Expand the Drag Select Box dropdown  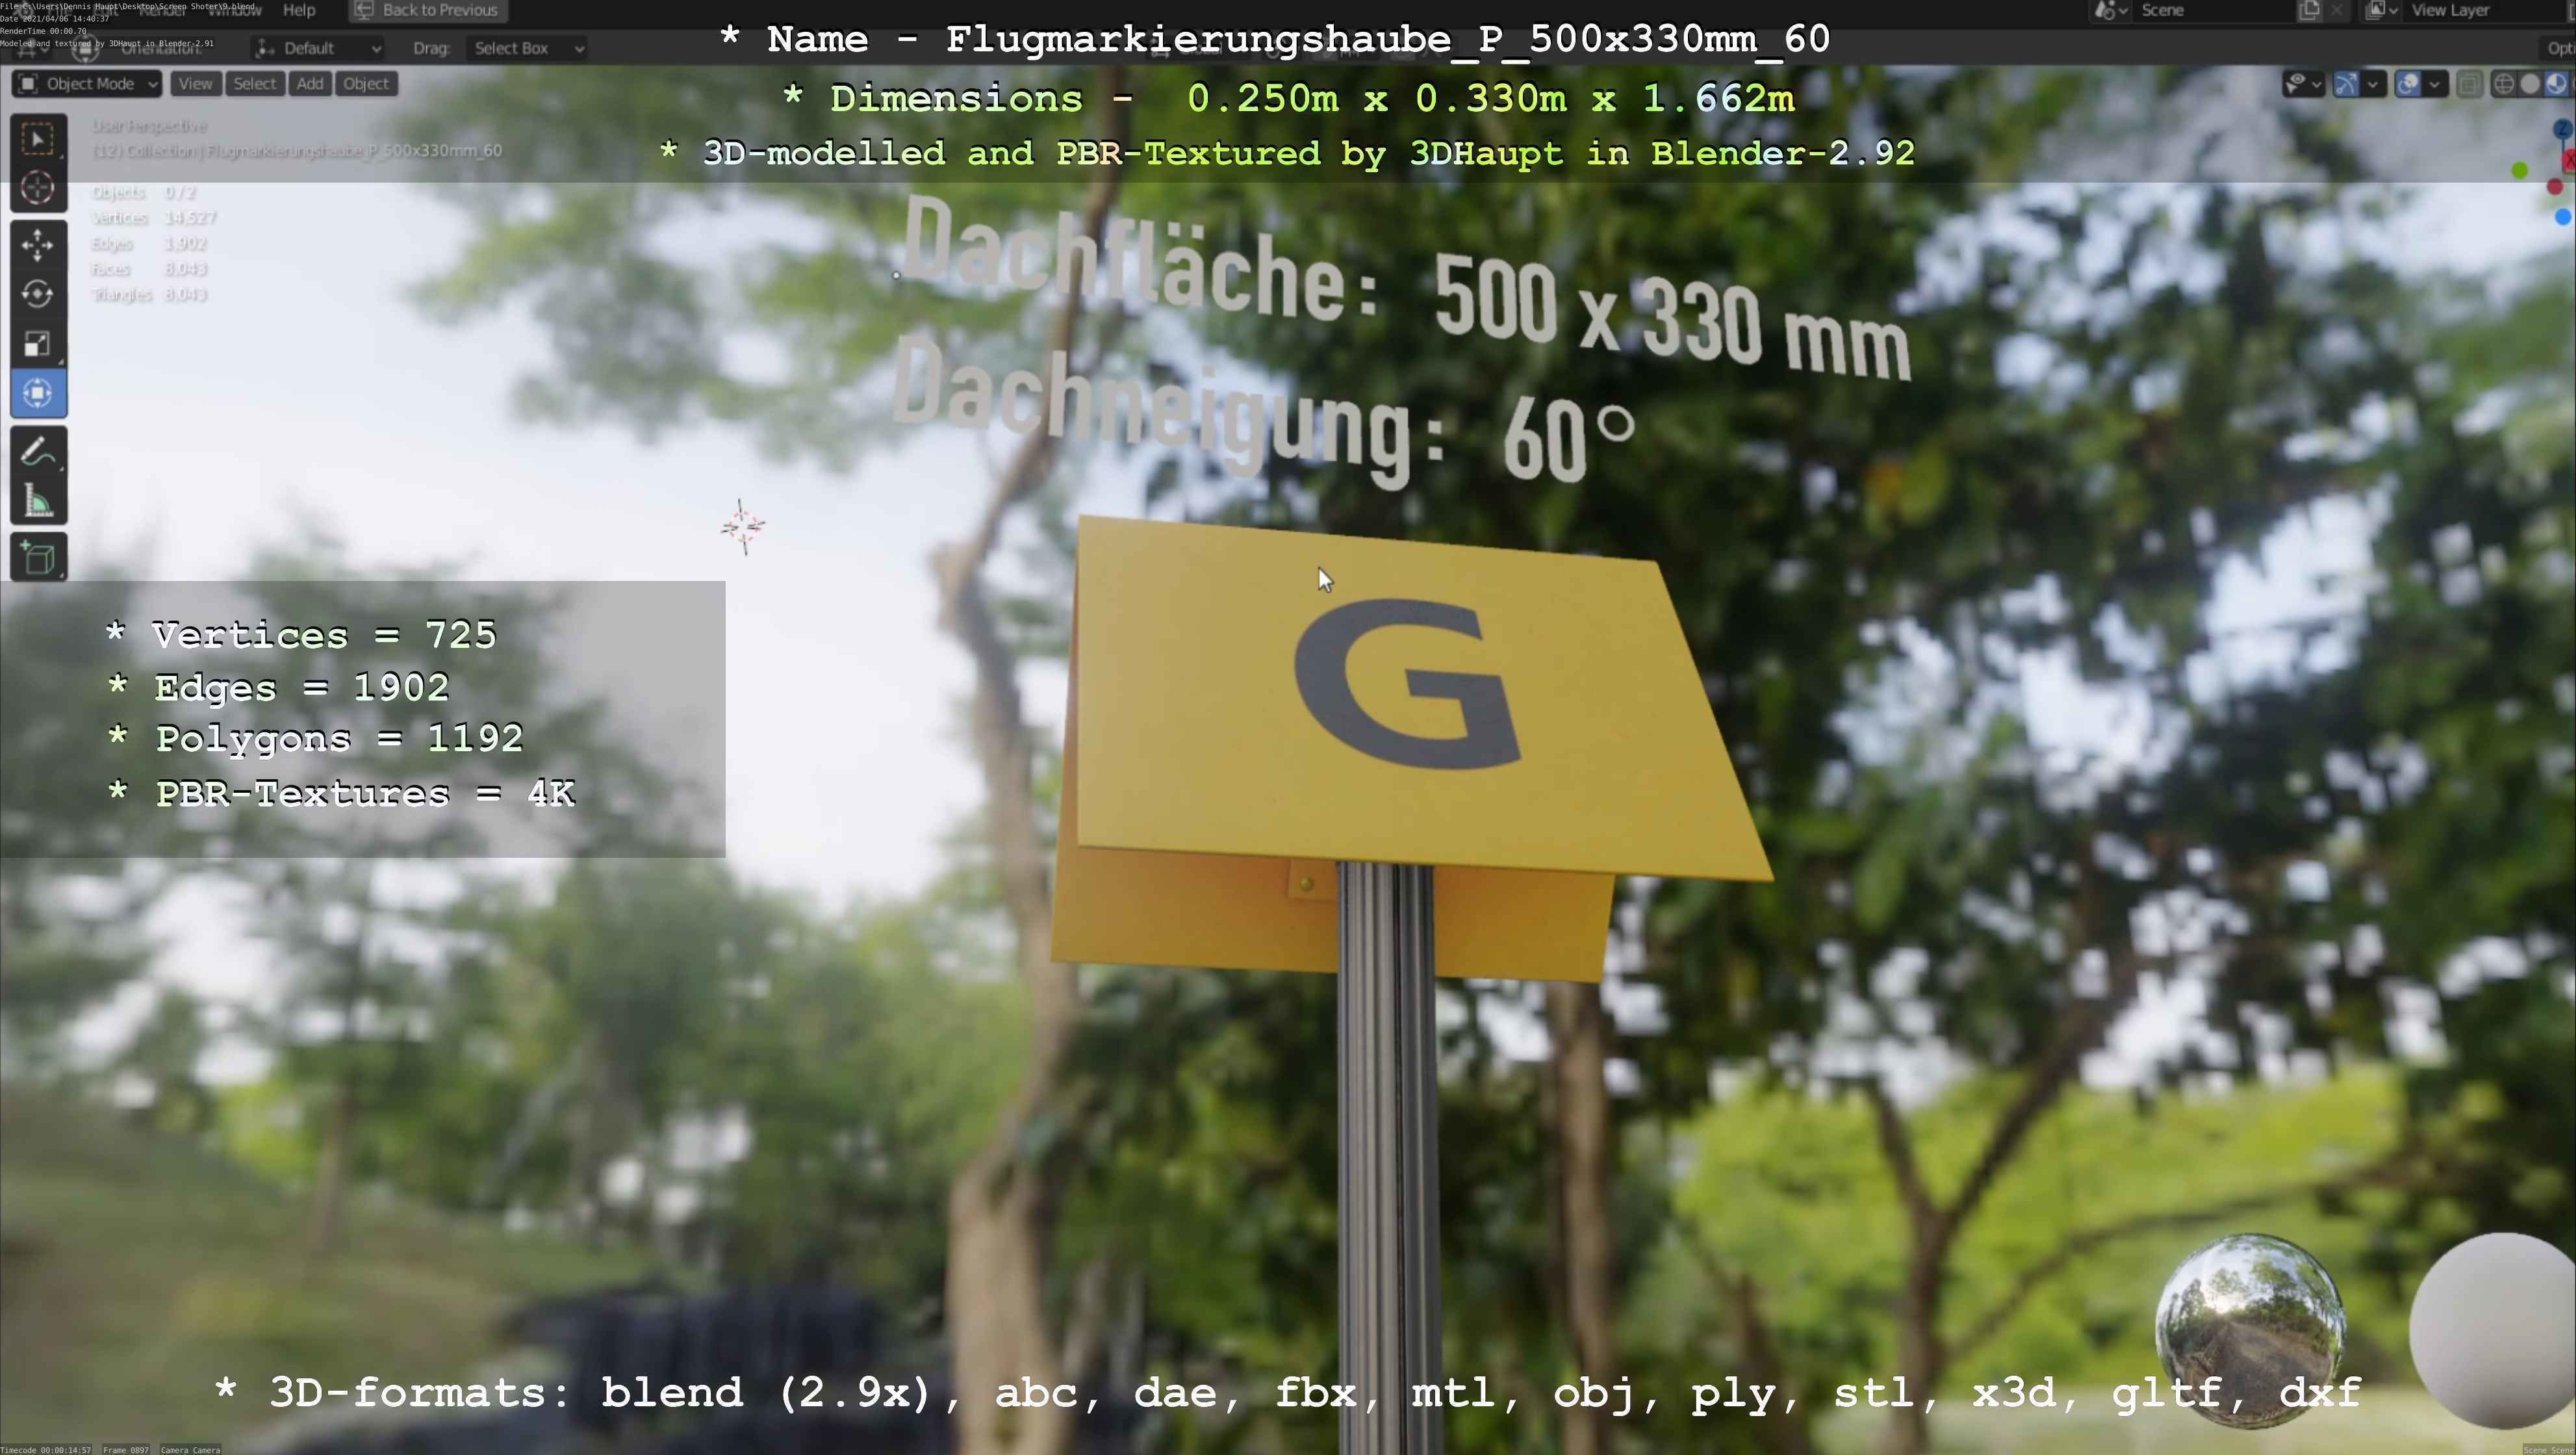[x=528, y=48]
